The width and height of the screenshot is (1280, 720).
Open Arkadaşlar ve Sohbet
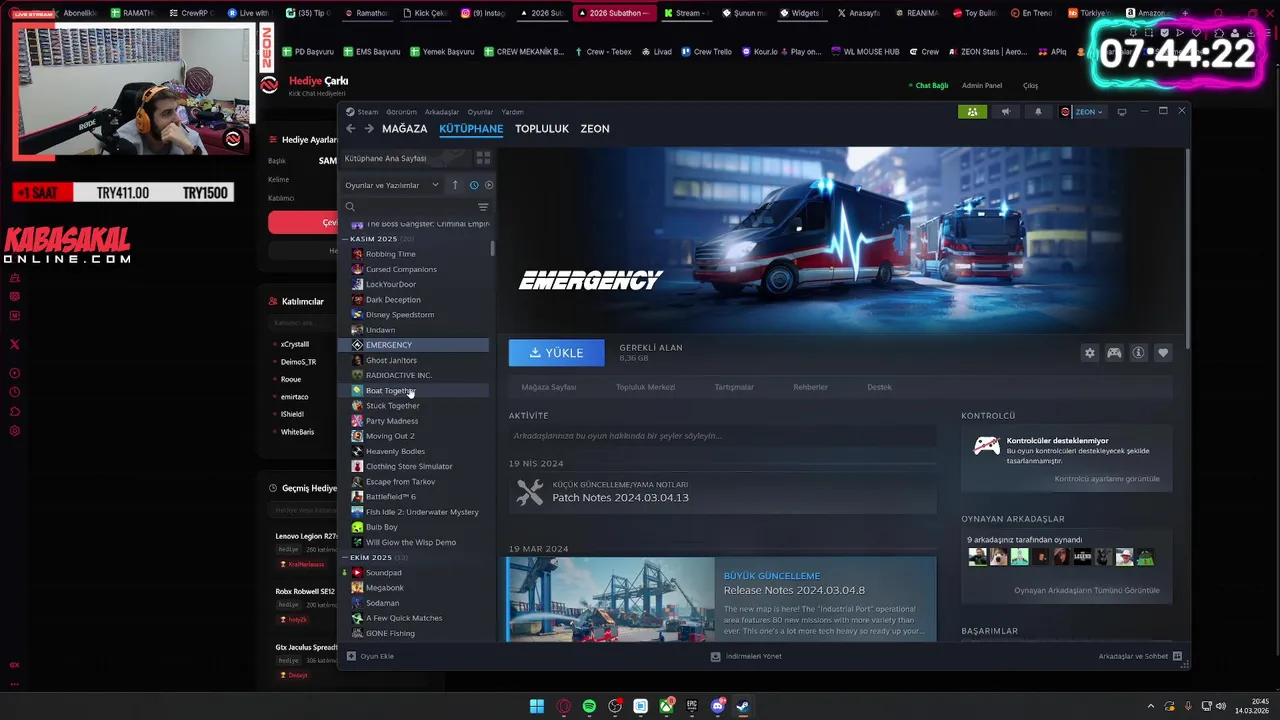pos(1140,656)
